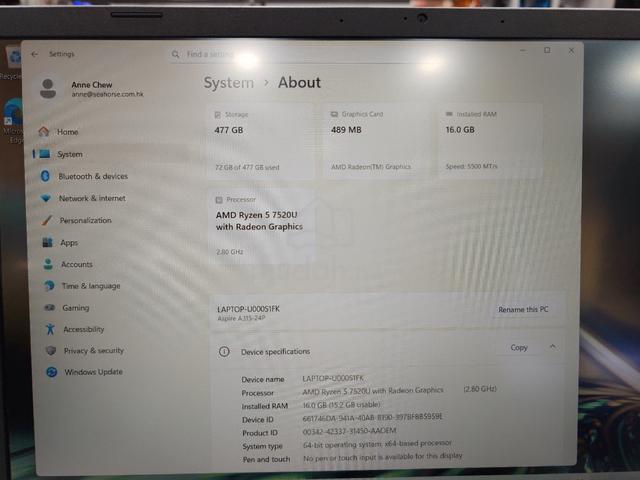Viewport: 640px width, 480px height.
Task: Select the Time & language globe icon
Action: click(49, 286)
